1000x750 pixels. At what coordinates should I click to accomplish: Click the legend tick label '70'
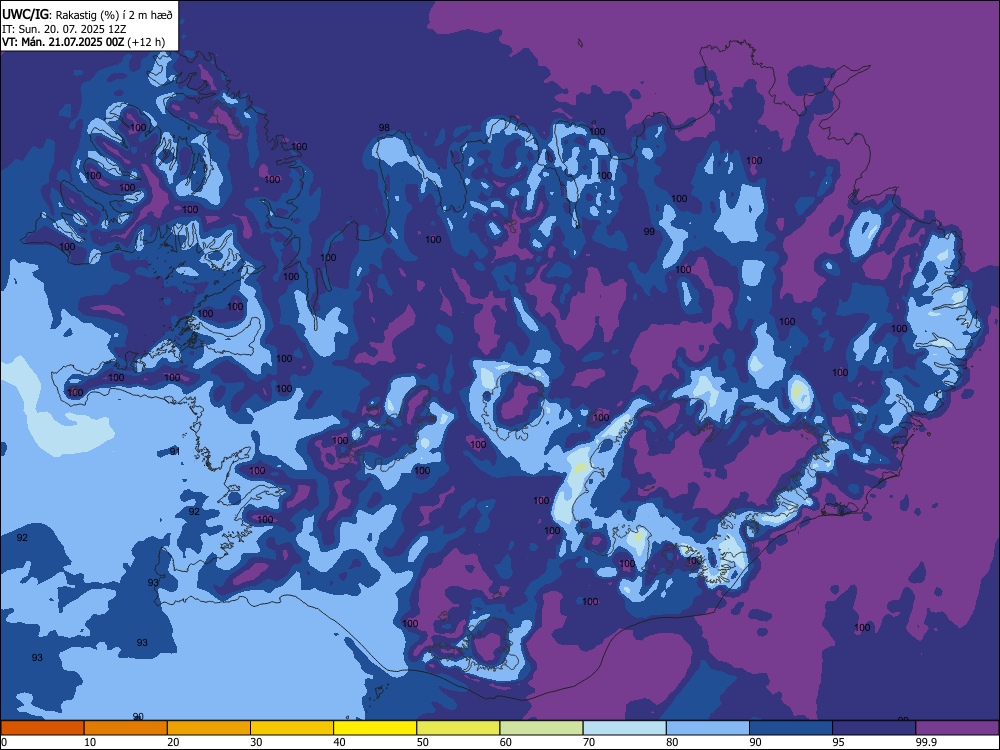point(589,742)
